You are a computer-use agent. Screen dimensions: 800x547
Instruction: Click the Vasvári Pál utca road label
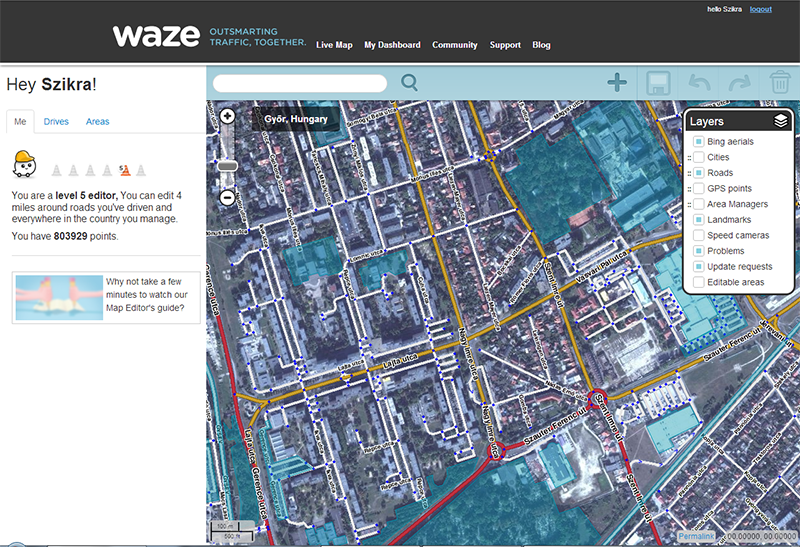(602, 267)
